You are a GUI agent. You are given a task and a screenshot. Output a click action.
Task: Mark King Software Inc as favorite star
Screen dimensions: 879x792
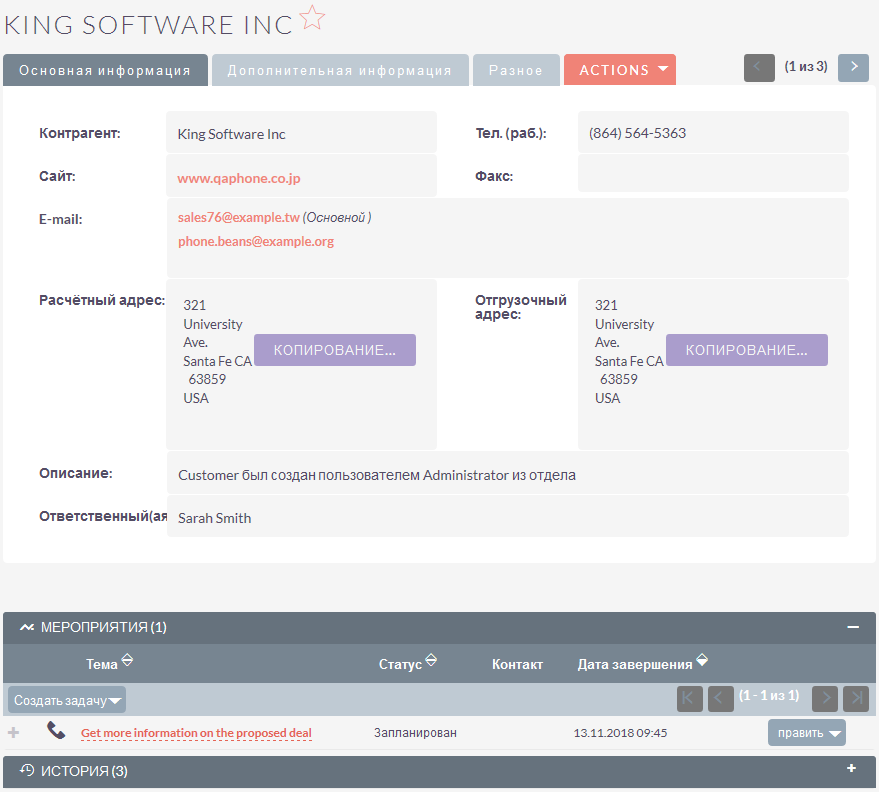(x=312, y=19)
